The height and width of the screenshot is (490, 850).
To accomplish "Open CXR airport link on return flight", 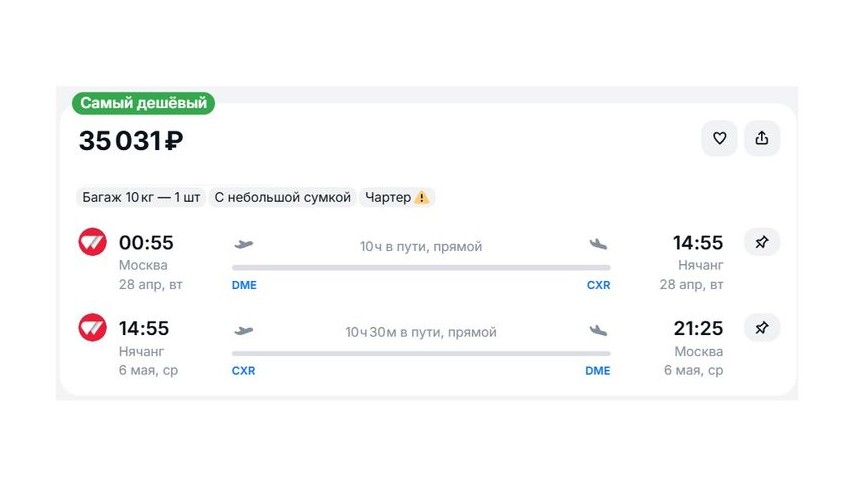I will pos(244,371).
